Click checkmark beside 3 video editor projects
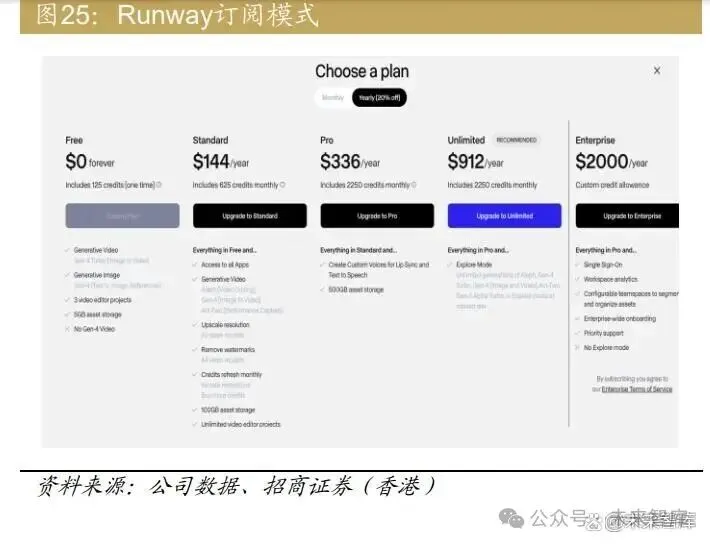The image size is (710, 546). pos(67,300)
